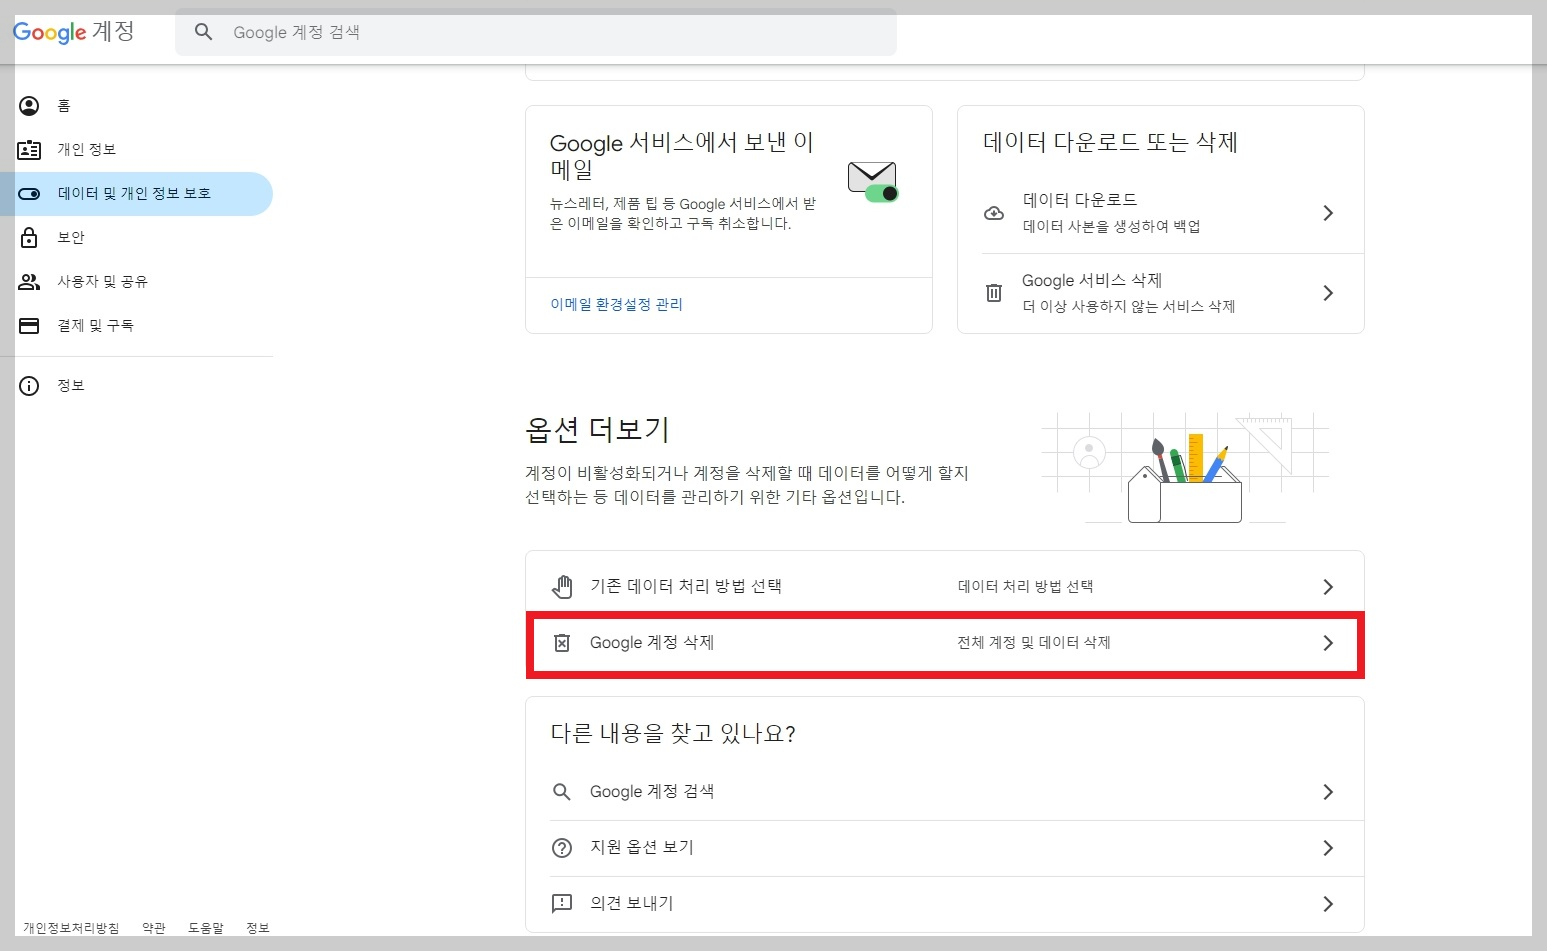Click the 옵션 더보기 heading
Viewport: 1547px width, 951px height.
tap(597, 430)
